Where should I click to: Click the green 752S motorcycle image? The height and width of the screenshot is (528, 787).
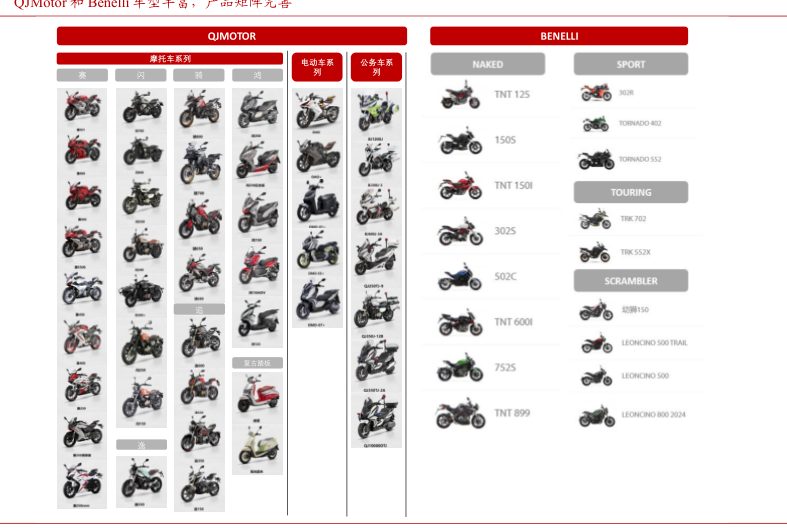click(x=460, y=368)
